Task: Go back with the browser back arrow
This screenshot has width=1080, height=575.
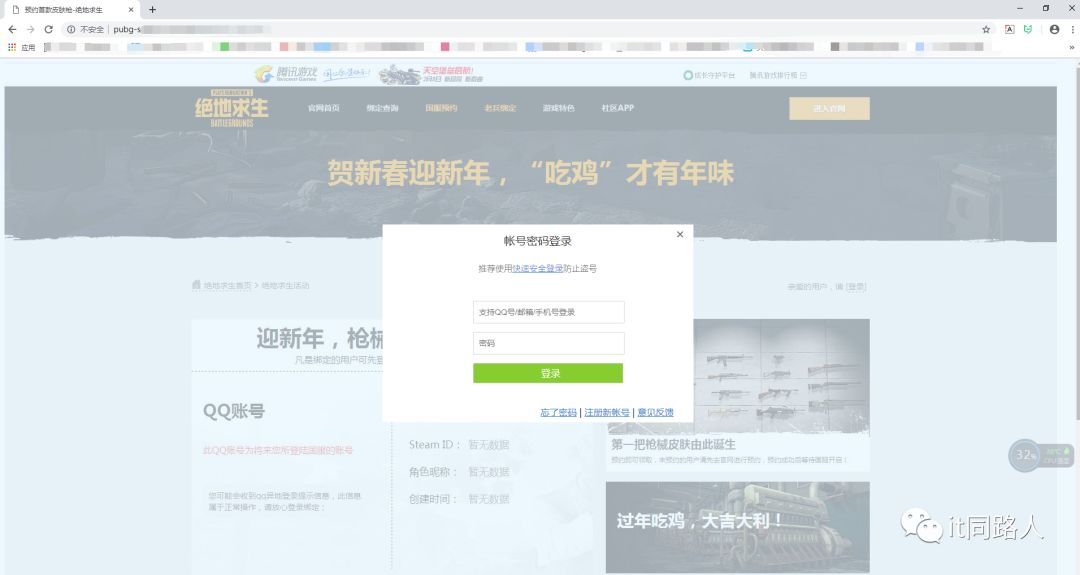Action: click(12, 30)
